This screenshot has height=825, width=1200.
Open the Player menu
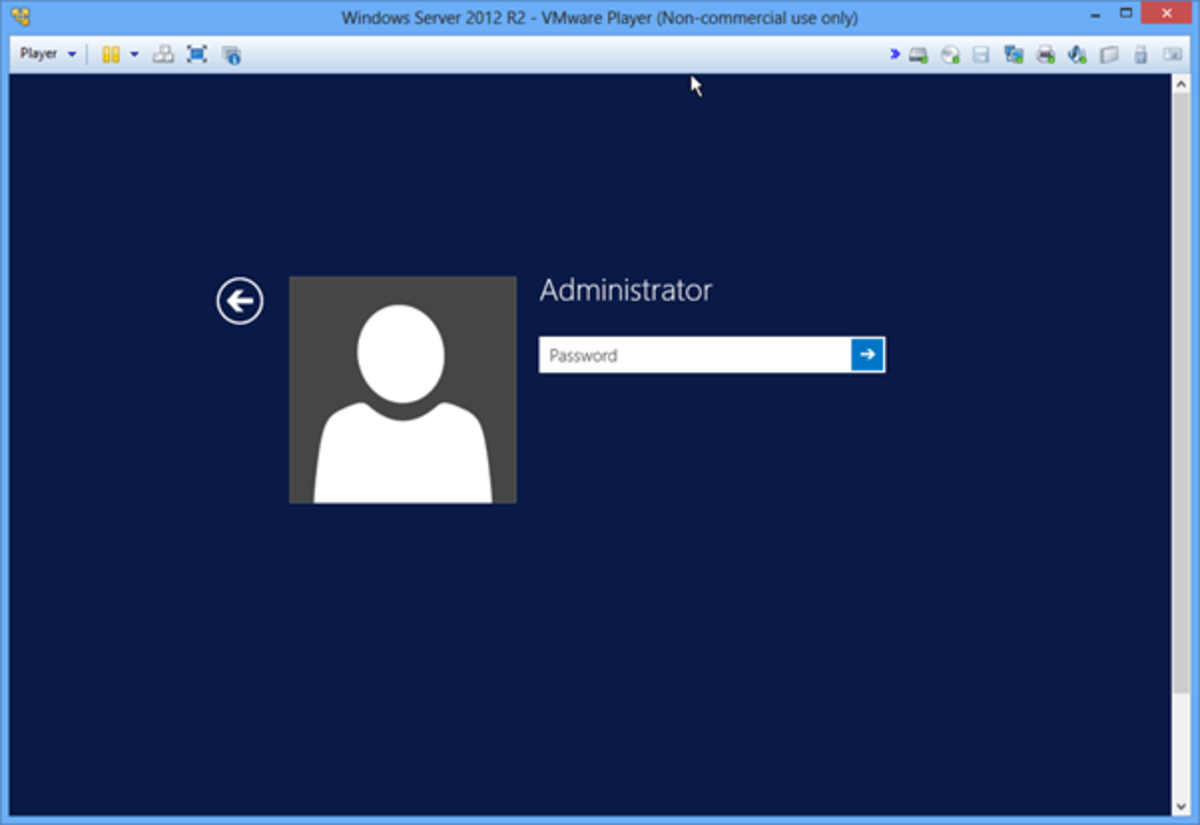(x=40, y=54)
